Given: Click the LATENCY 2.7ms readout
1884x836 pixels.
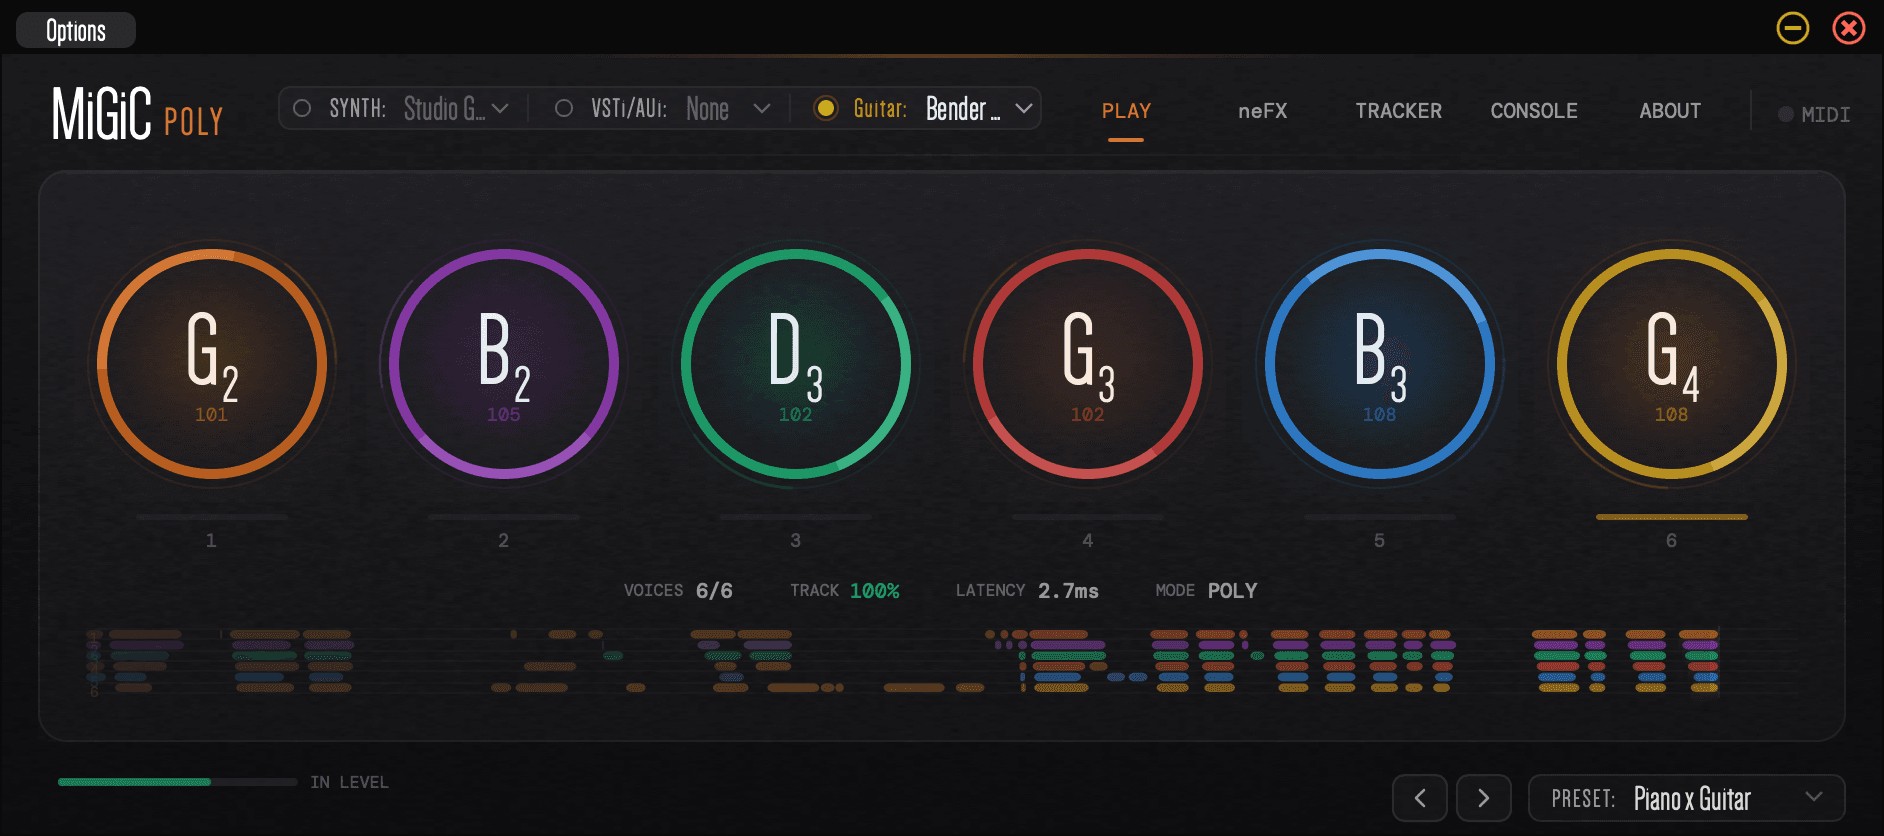Looking at the screenshot, I should [1027, 591].
